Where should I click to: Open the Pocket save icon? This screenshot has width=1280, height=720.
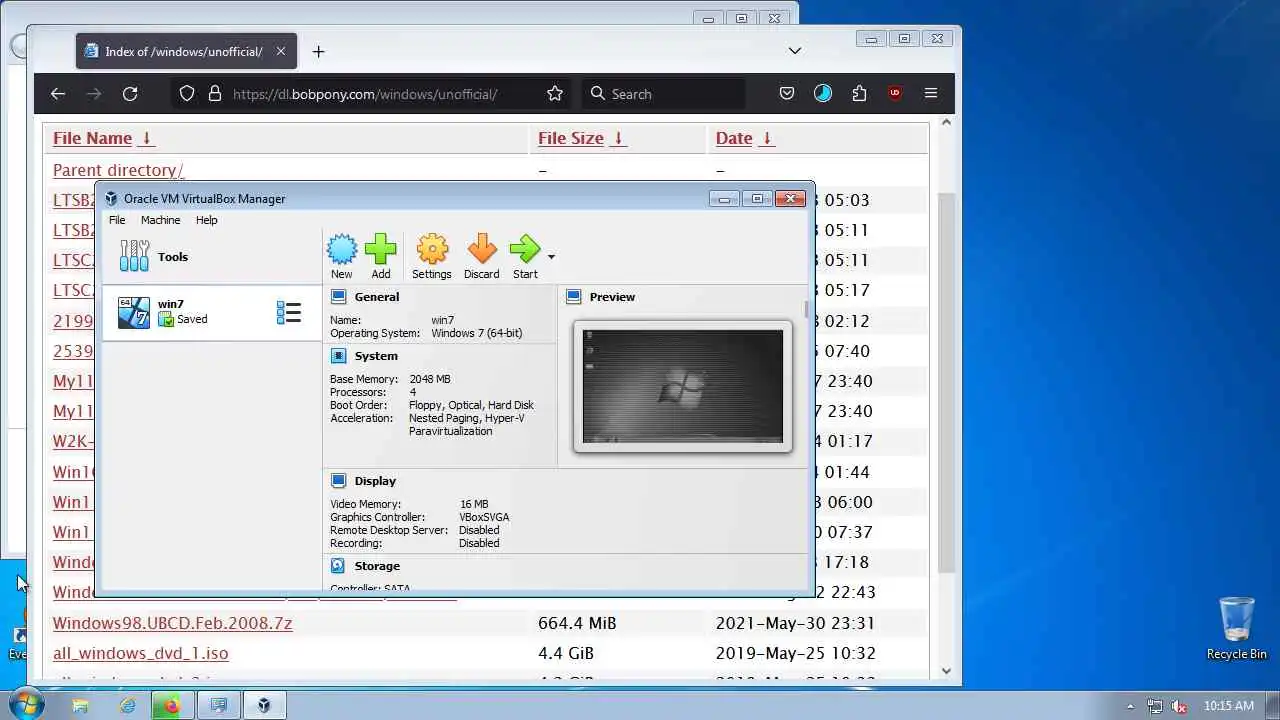coord(787,94)
